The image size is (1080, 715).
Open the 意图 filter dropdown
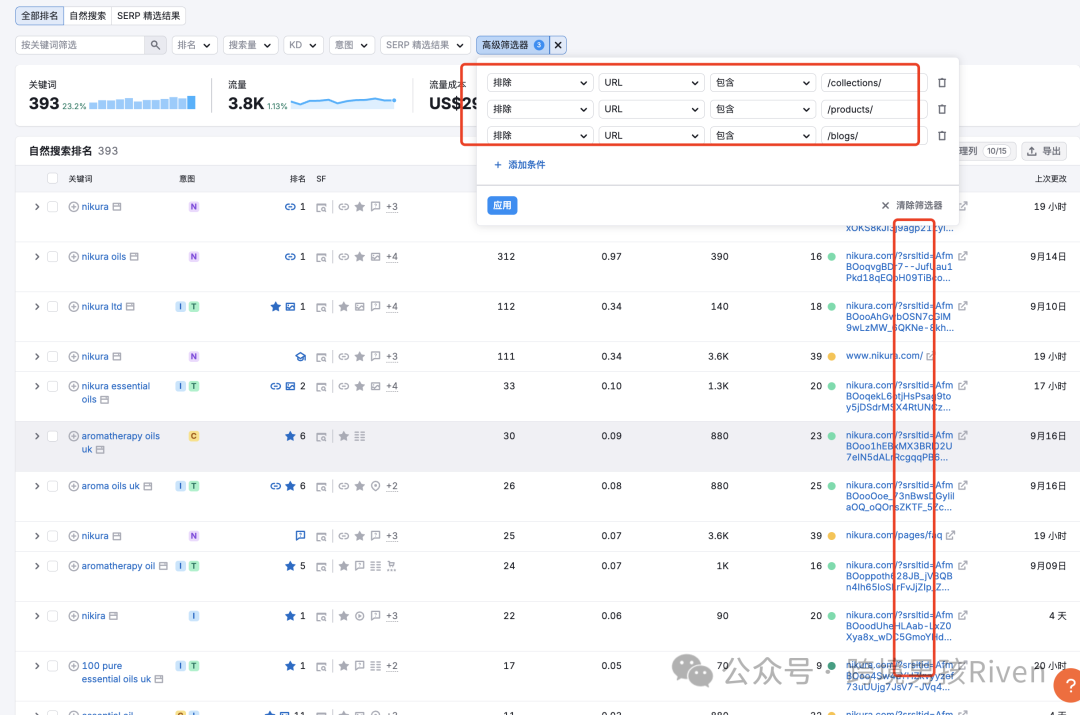click(x=352, y=45)
